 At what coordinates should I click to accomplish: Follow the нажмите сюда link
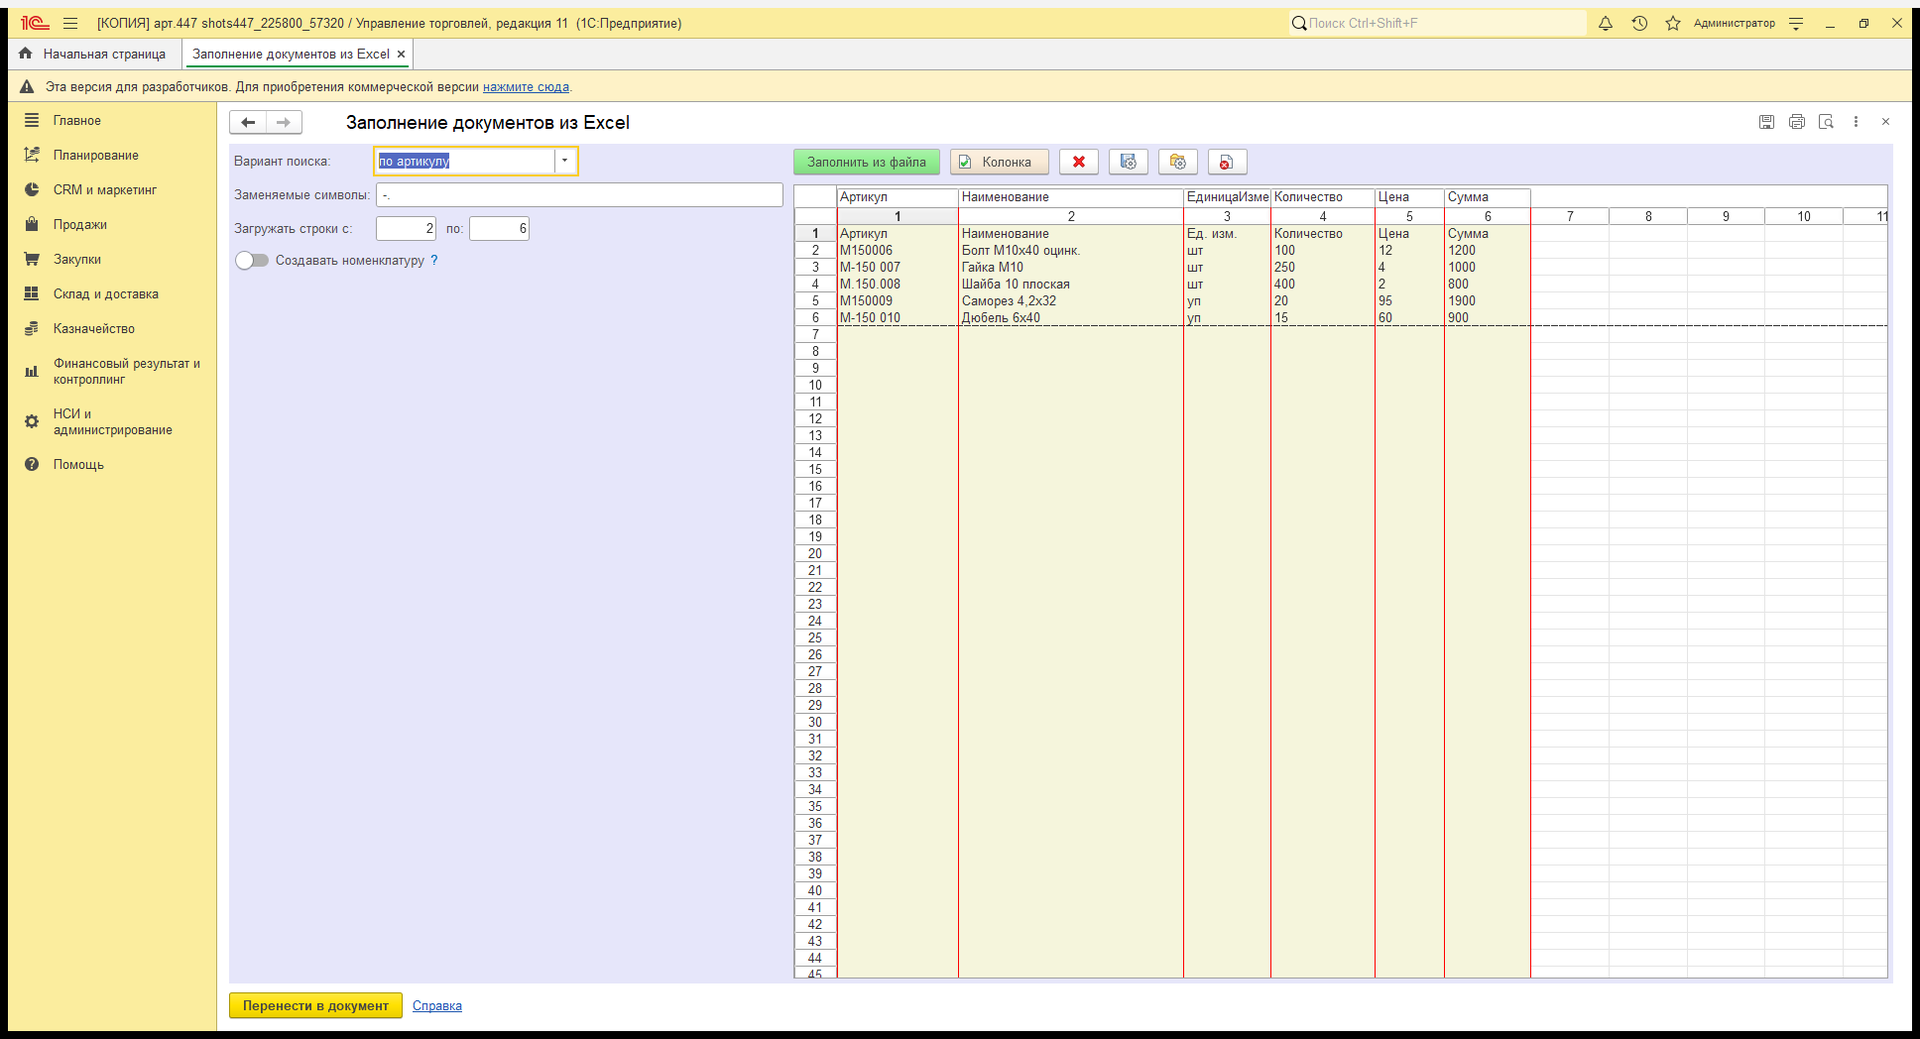pos(526,87)
